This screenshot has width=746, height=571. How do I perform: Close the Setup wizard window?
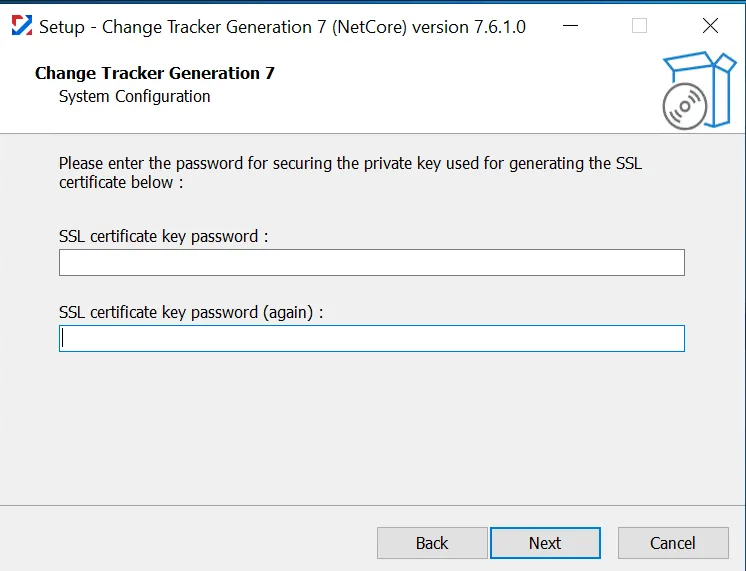pyautogui.click(x=710, y=26)
